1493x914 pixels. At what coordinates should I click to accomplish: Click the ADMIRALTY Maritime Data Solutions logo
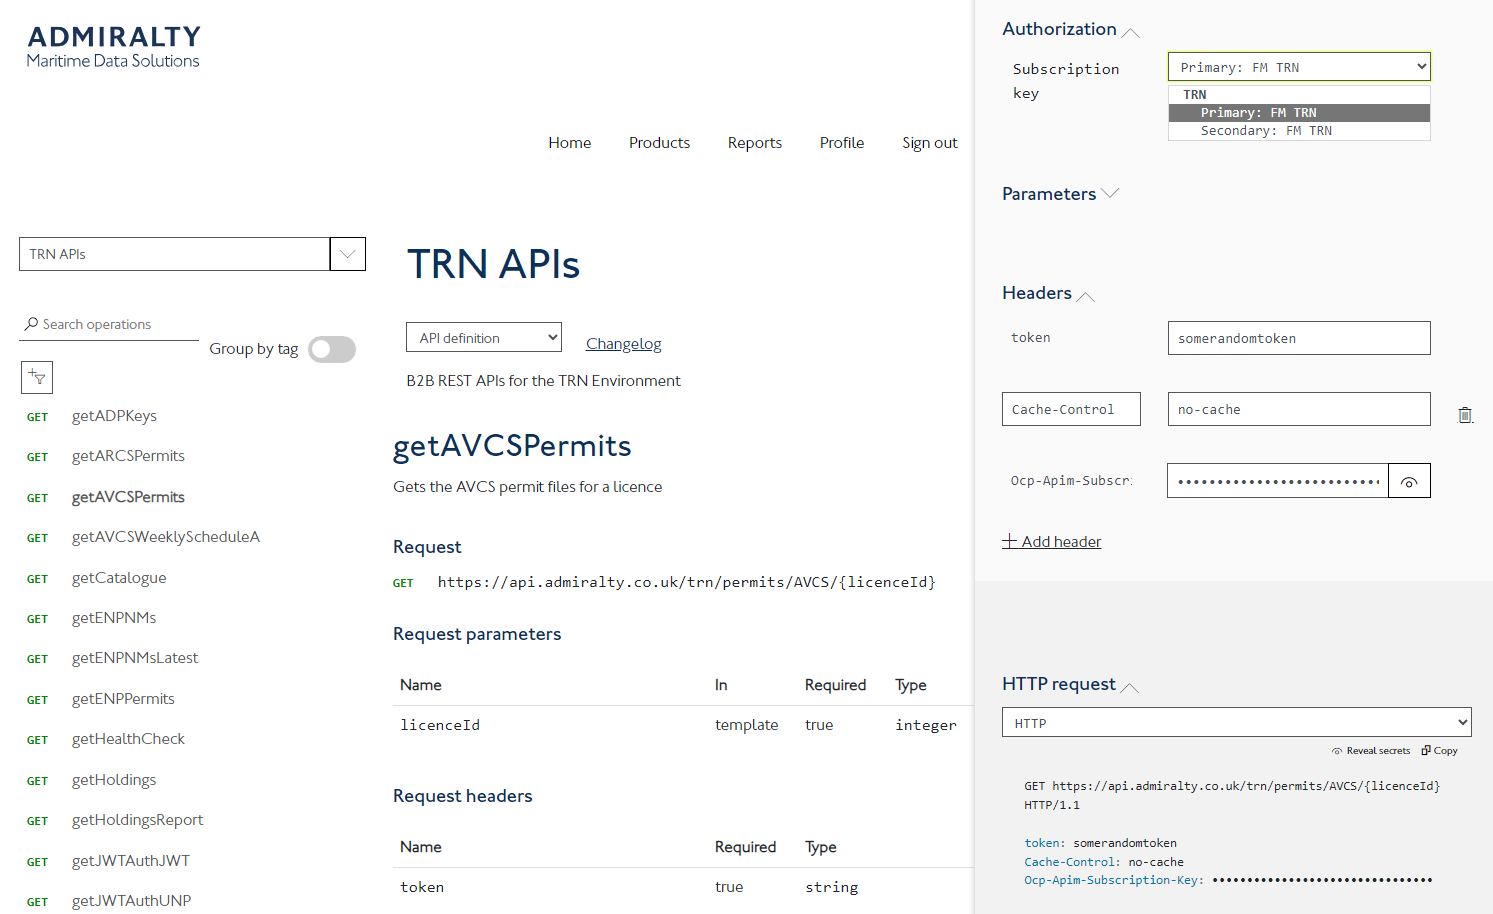tap(113, 47)
